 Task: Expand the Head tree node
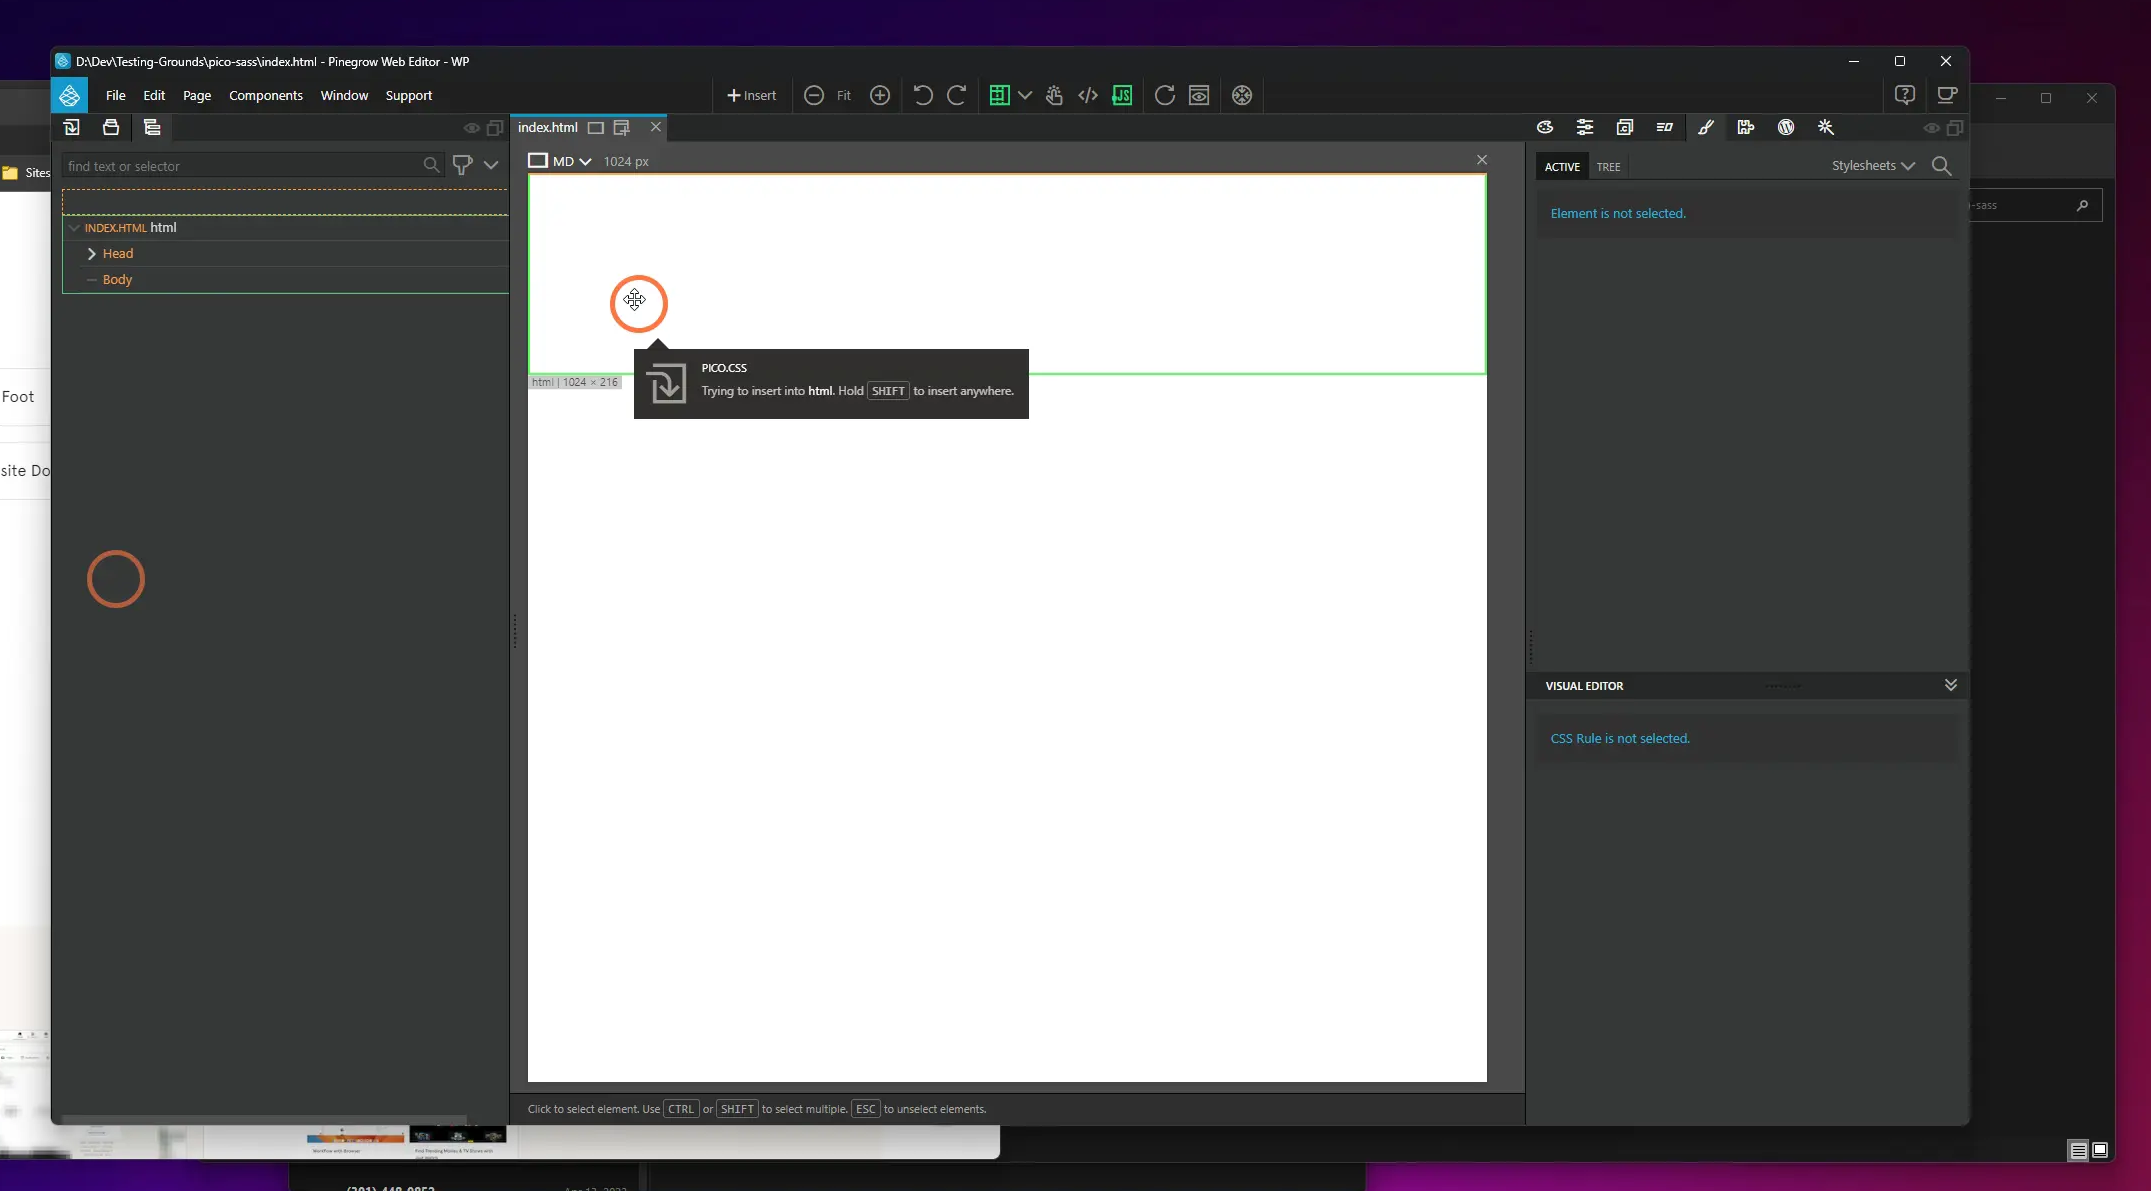(x=92, y=254)
